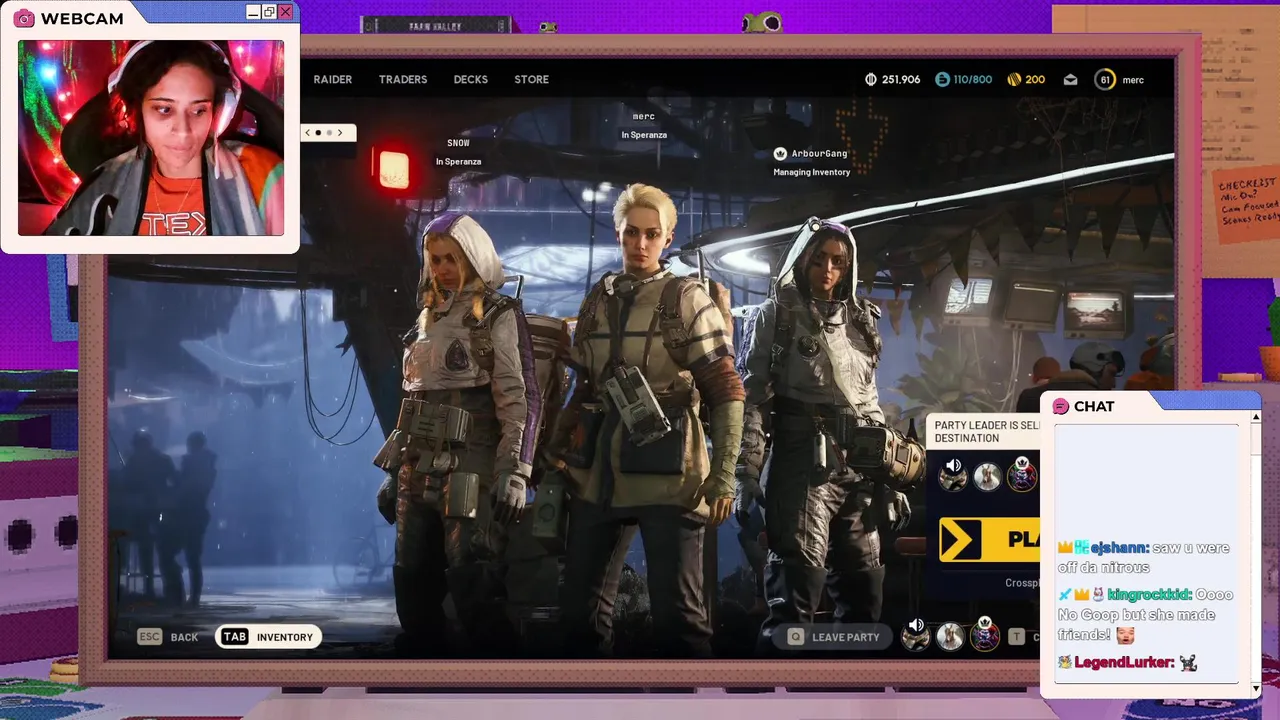Switch to the TRADERS tab
Screen dimensions: 1280x720
click(x=403, y=79)
